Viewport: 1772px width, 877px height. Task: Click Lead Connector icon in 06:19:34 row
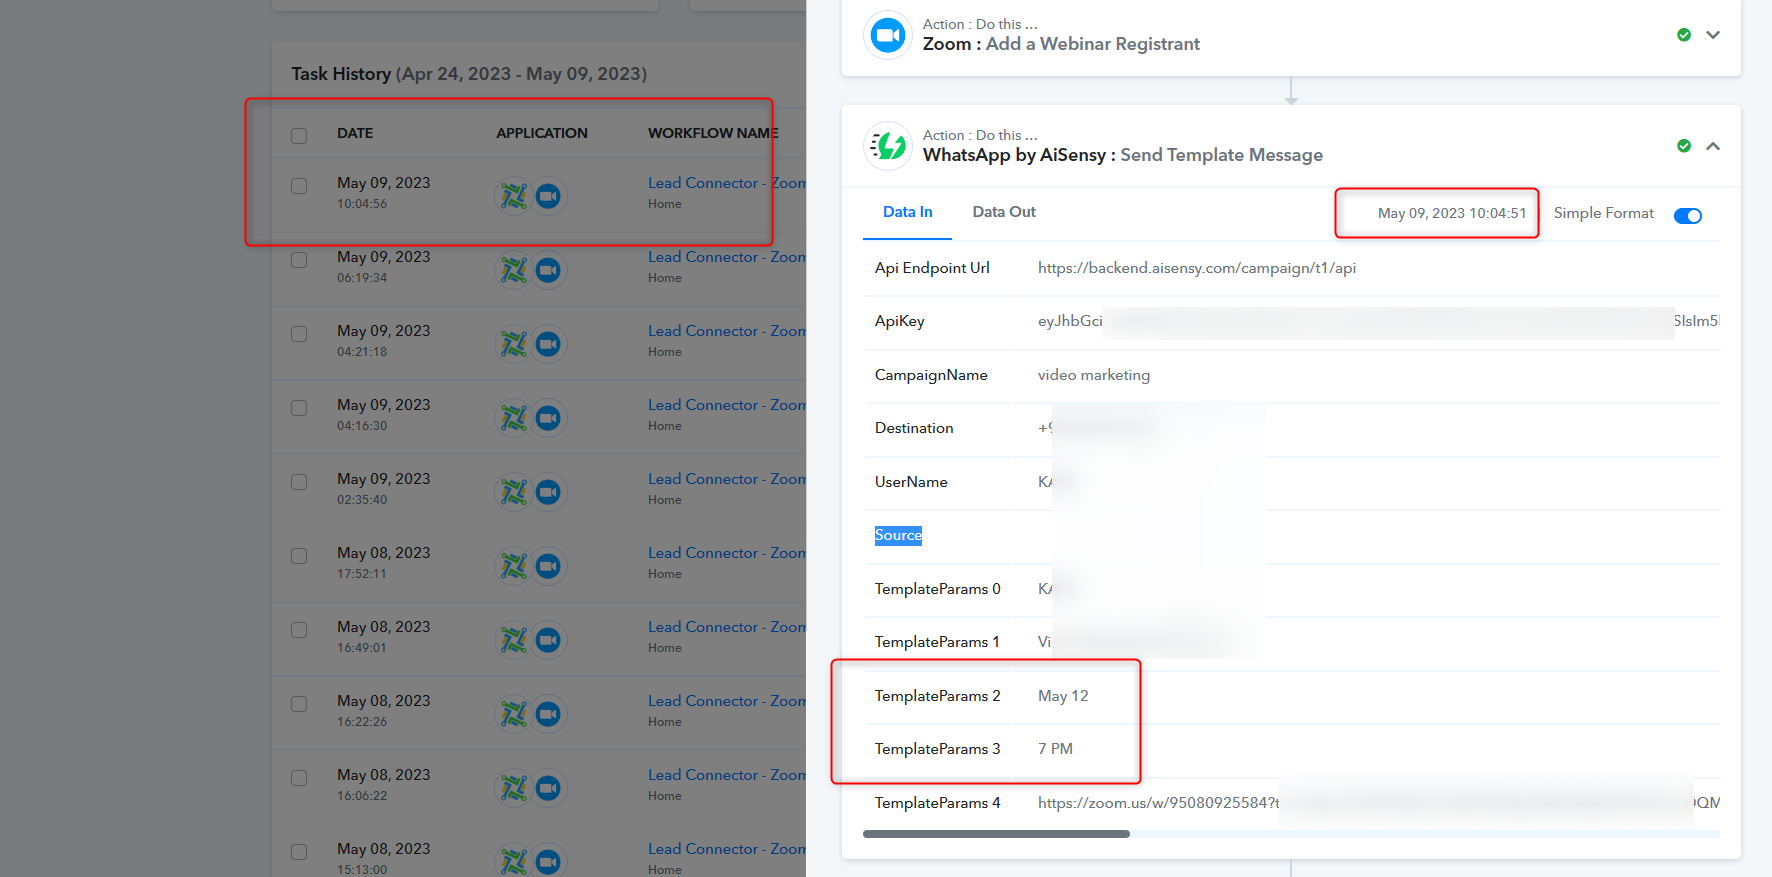(514, 270)
